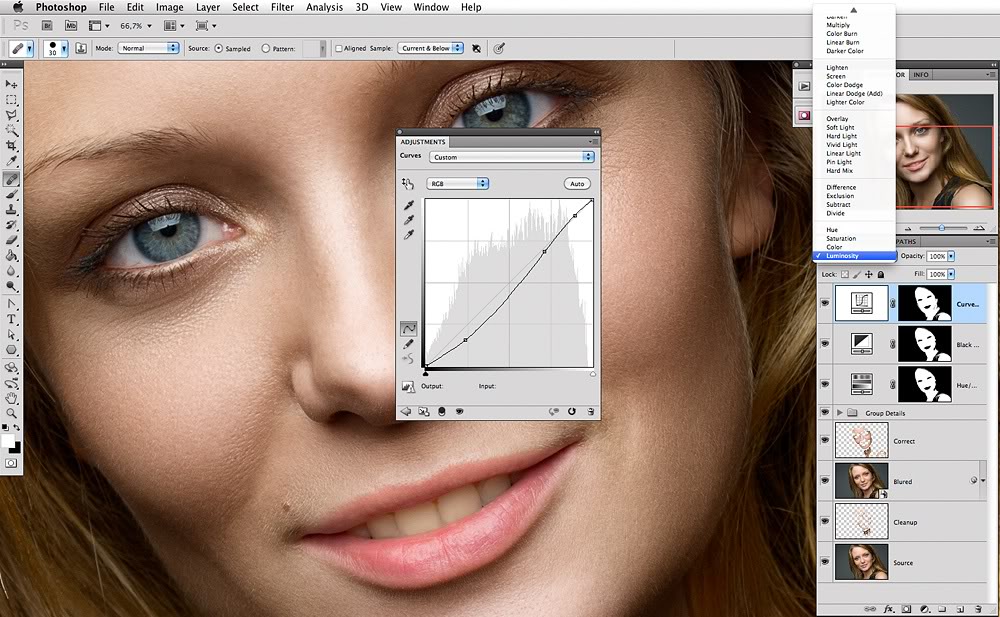Viewport: 1000px width, 617px height.
Task: Choose Sampled source radio button
Action: coord(219,48)
